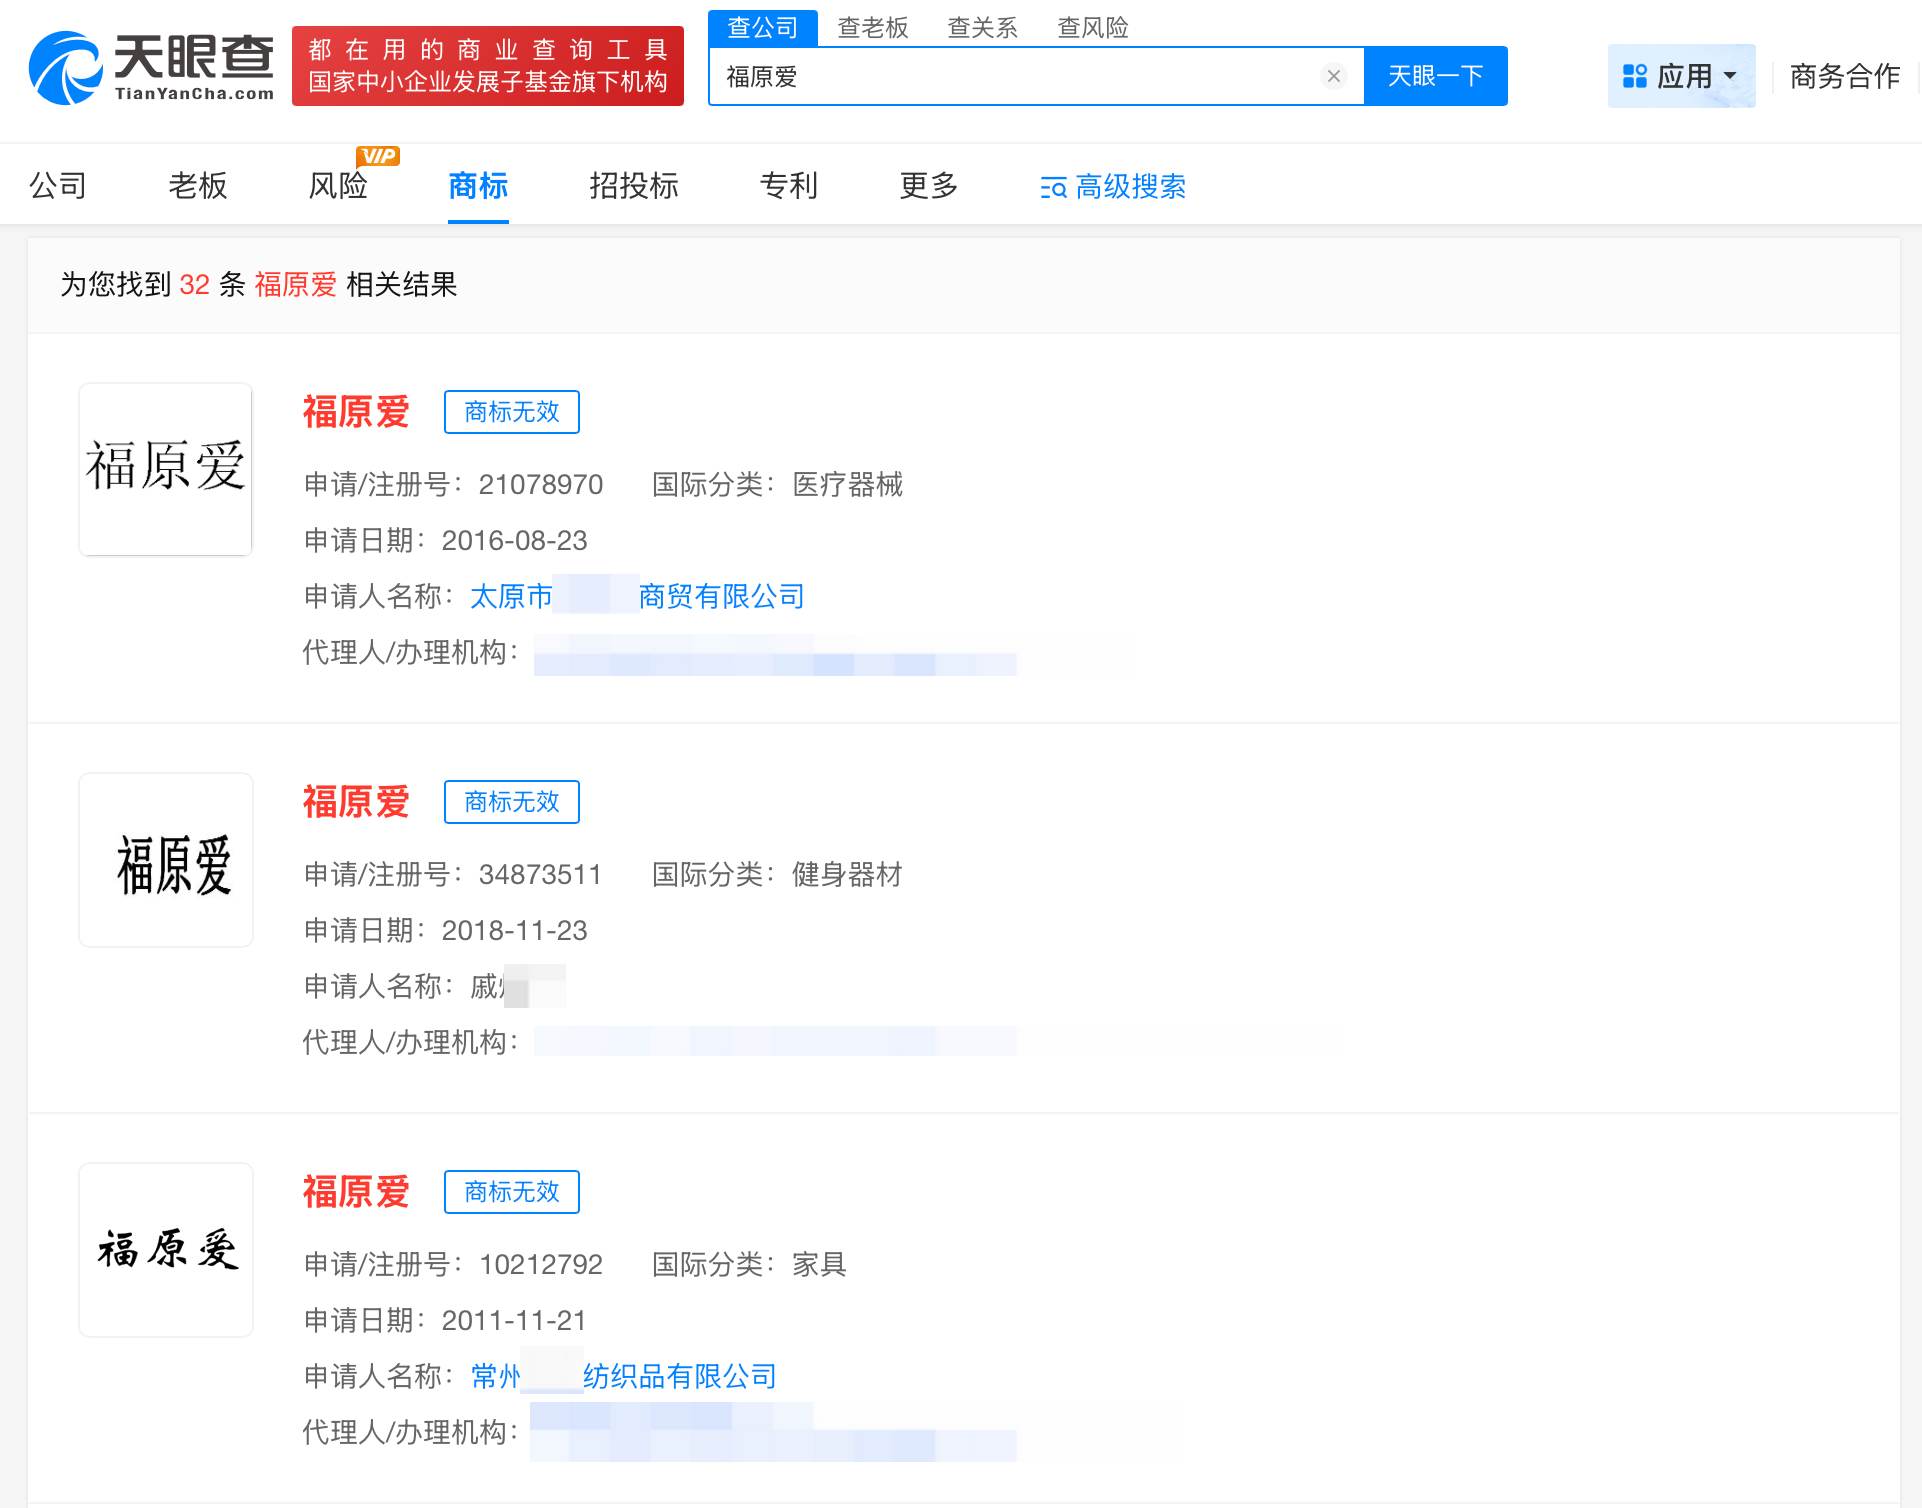Image resolution: width=1922 pixels, height=1508 pixels.
Task: Open 常州纺织品有限公司 company link
Action: (x=623, y=1375)
